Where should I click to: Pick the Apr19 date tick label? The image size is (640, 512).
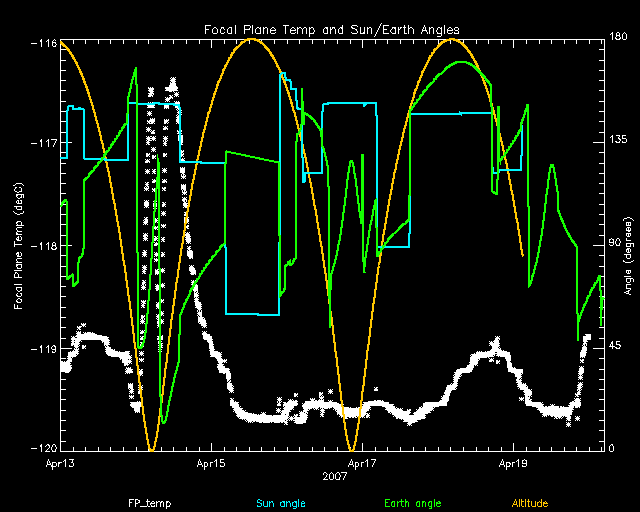pos(512,464)
